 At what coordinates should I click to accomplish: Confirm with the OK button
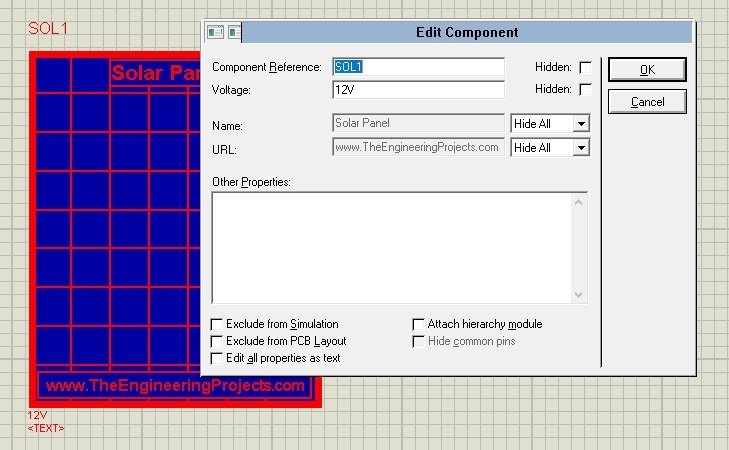647,69
